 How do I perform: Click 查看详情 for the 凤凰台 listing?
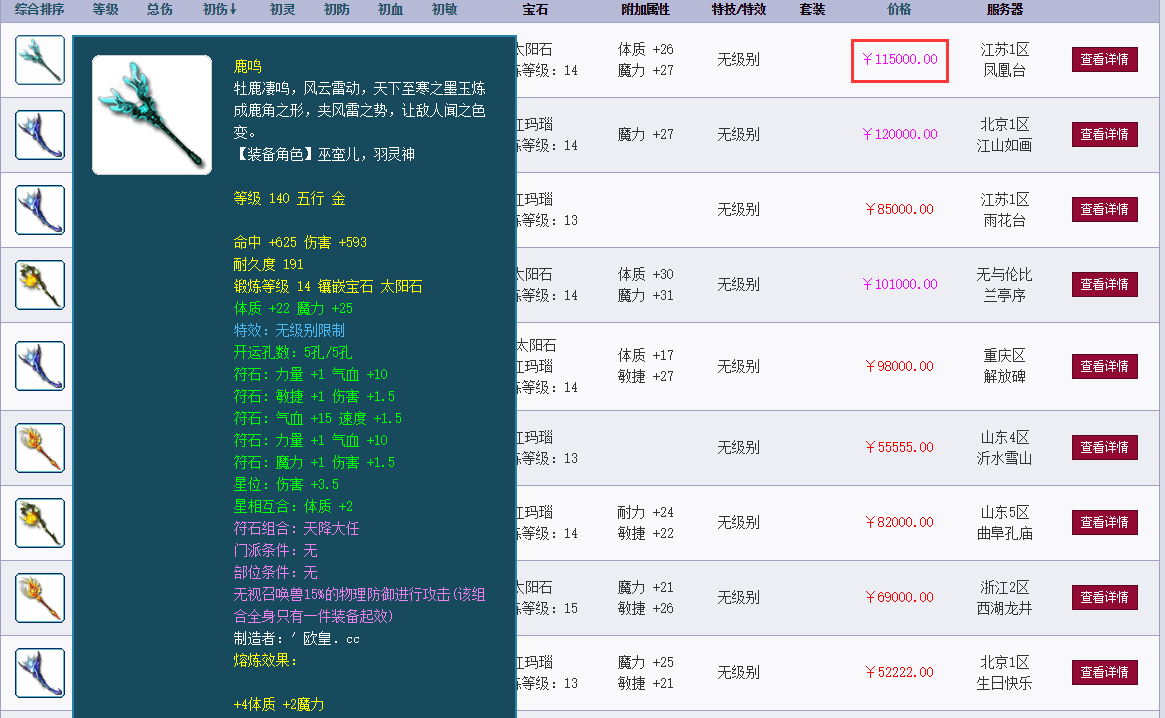(1104, 60)
